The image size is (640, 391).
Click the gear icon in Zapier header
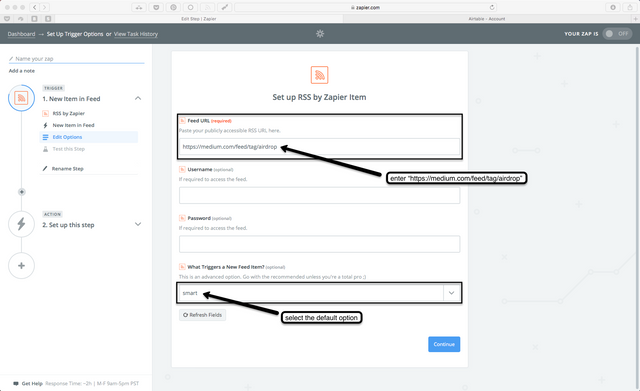(320, 34)
